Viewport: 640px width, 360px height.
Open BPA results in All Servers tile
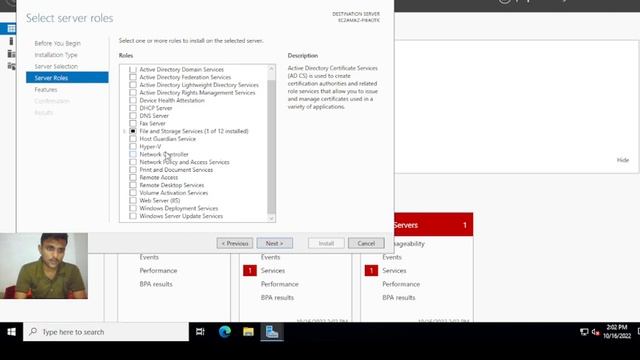pyautogui.click(x=399, y=298)
